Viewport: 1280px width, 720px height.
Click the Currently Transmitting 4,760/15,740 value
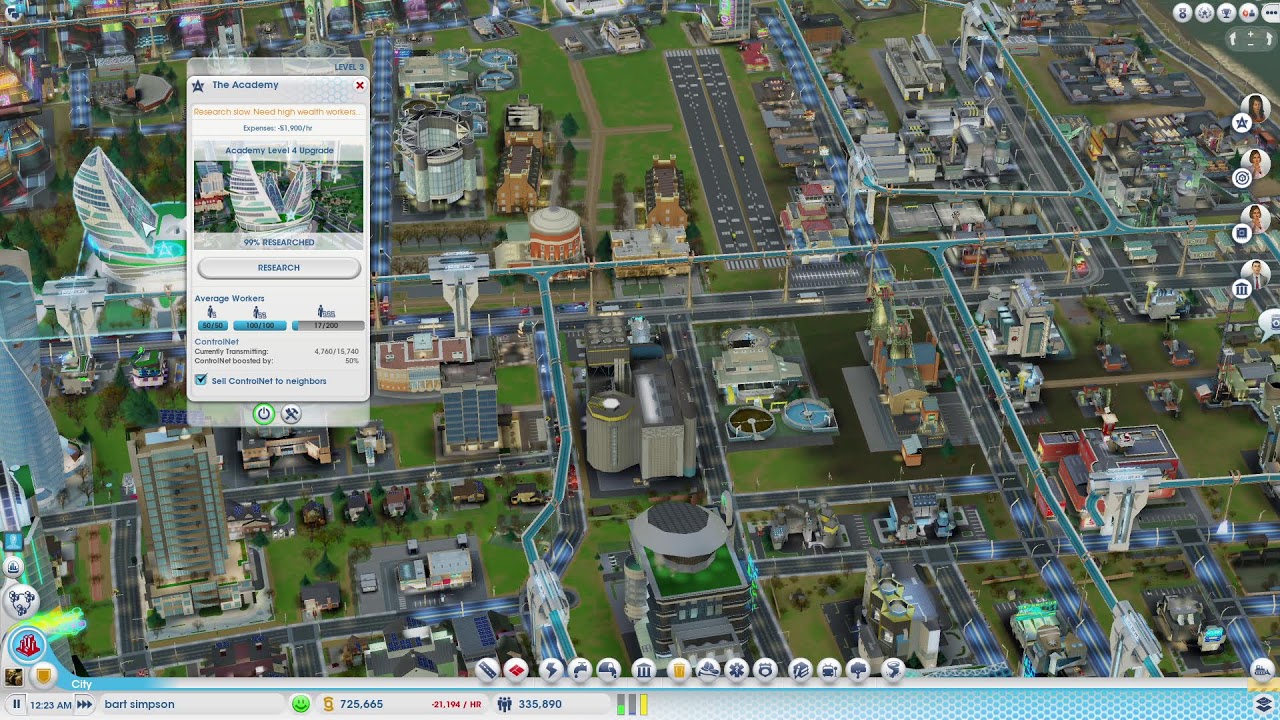336,352
